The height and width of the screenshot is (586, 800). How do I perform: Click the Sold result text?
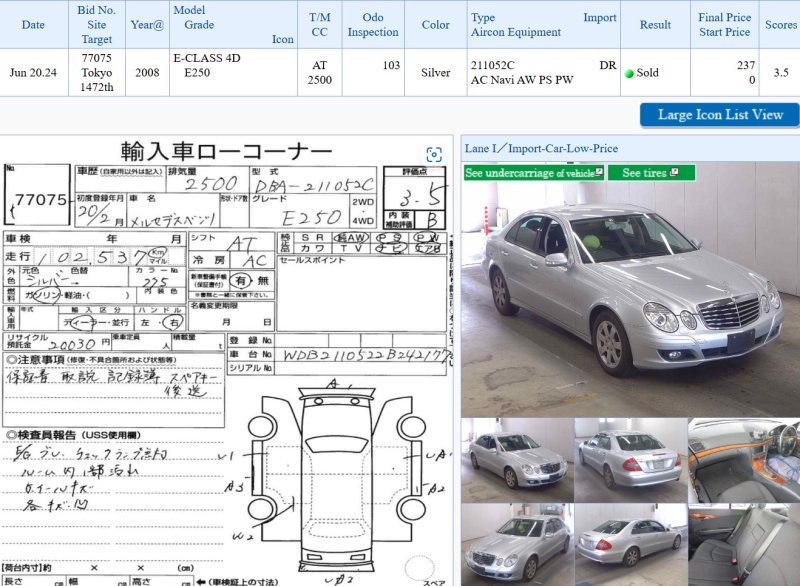tap(647, 73)
